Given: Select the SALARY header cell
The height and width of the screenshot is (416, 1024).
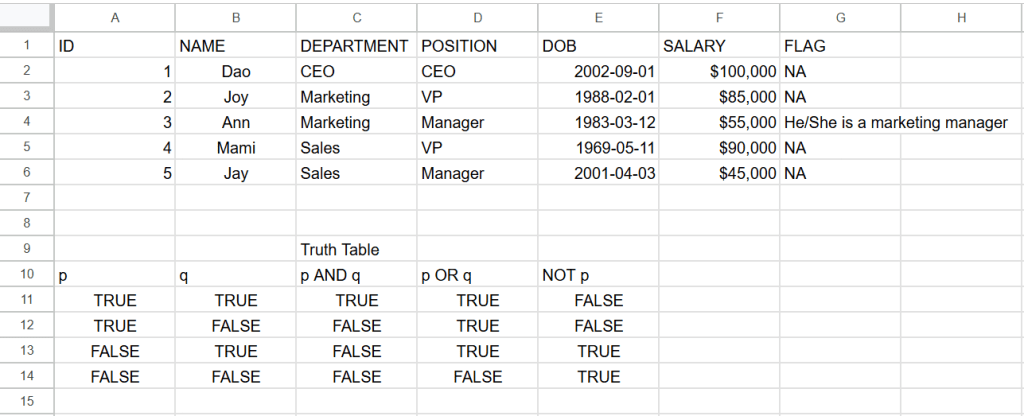Looking at the screenshot, I should coord(719,46).
